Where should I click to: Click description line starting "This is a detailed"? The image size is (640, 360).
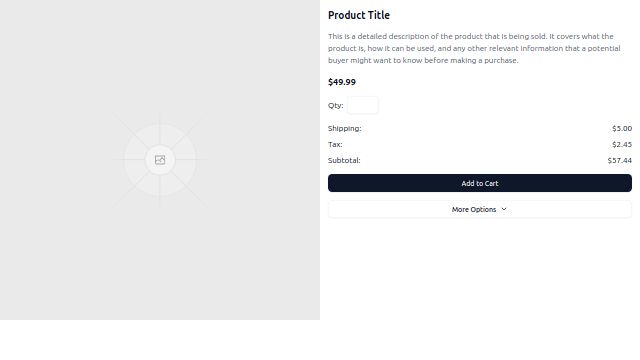[x=471, y=36]
